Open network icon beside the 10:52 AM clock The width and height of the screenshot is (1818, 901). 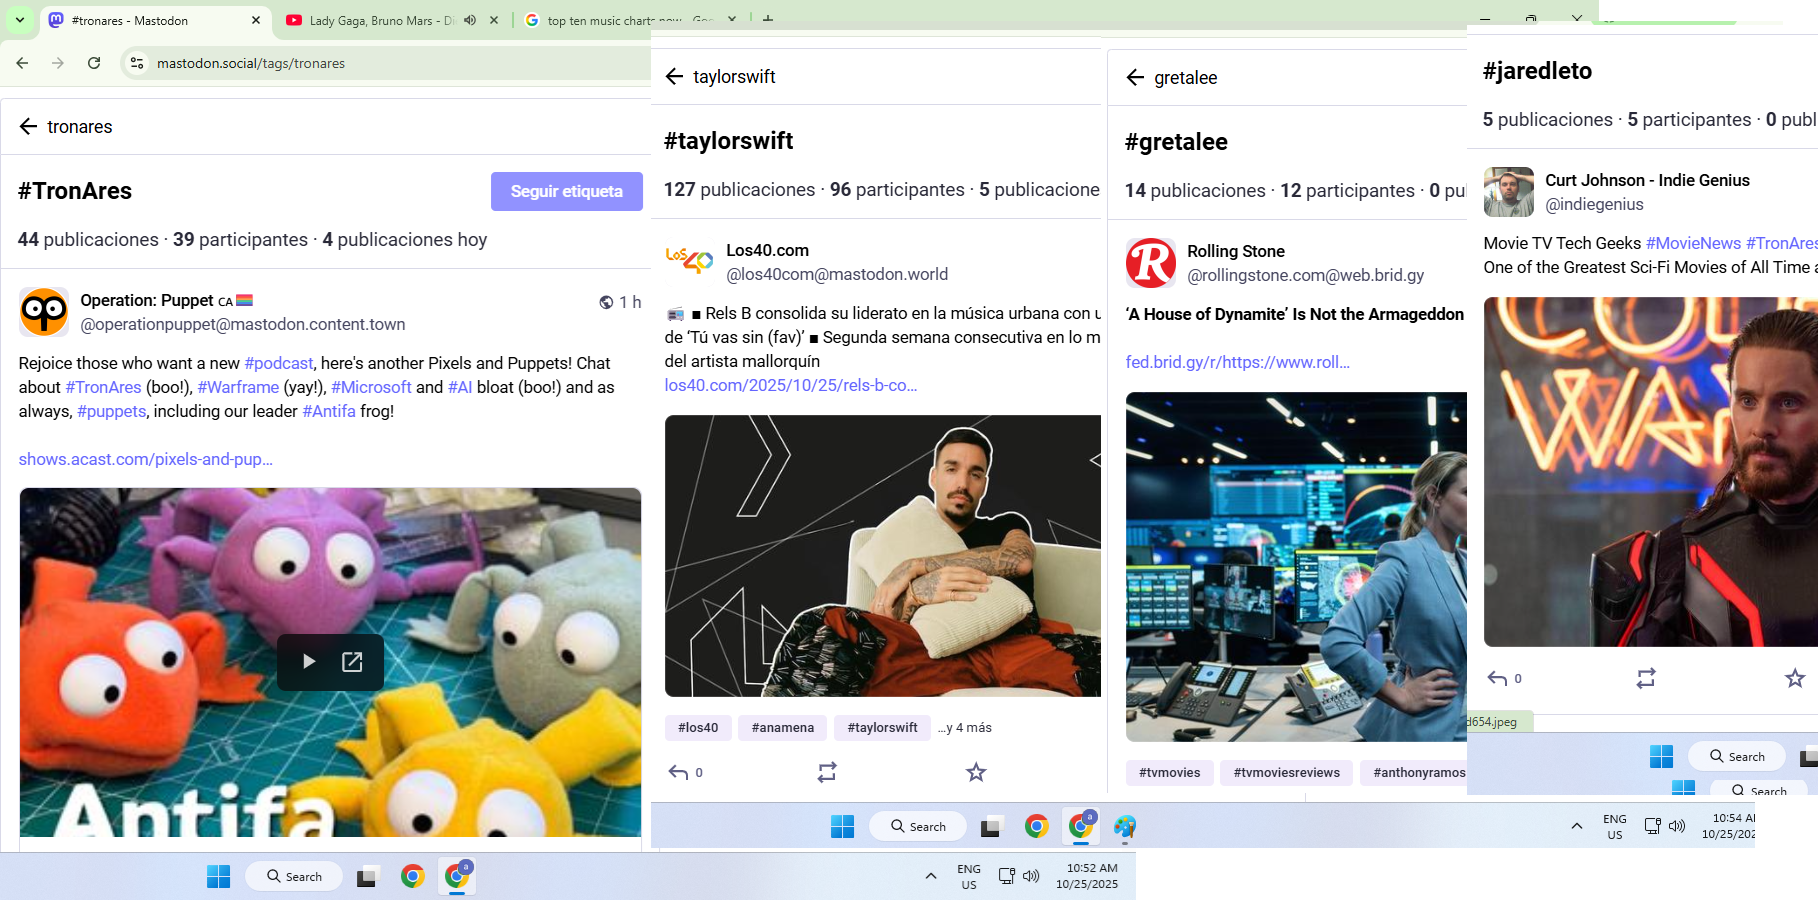[x=1007, y=876]
